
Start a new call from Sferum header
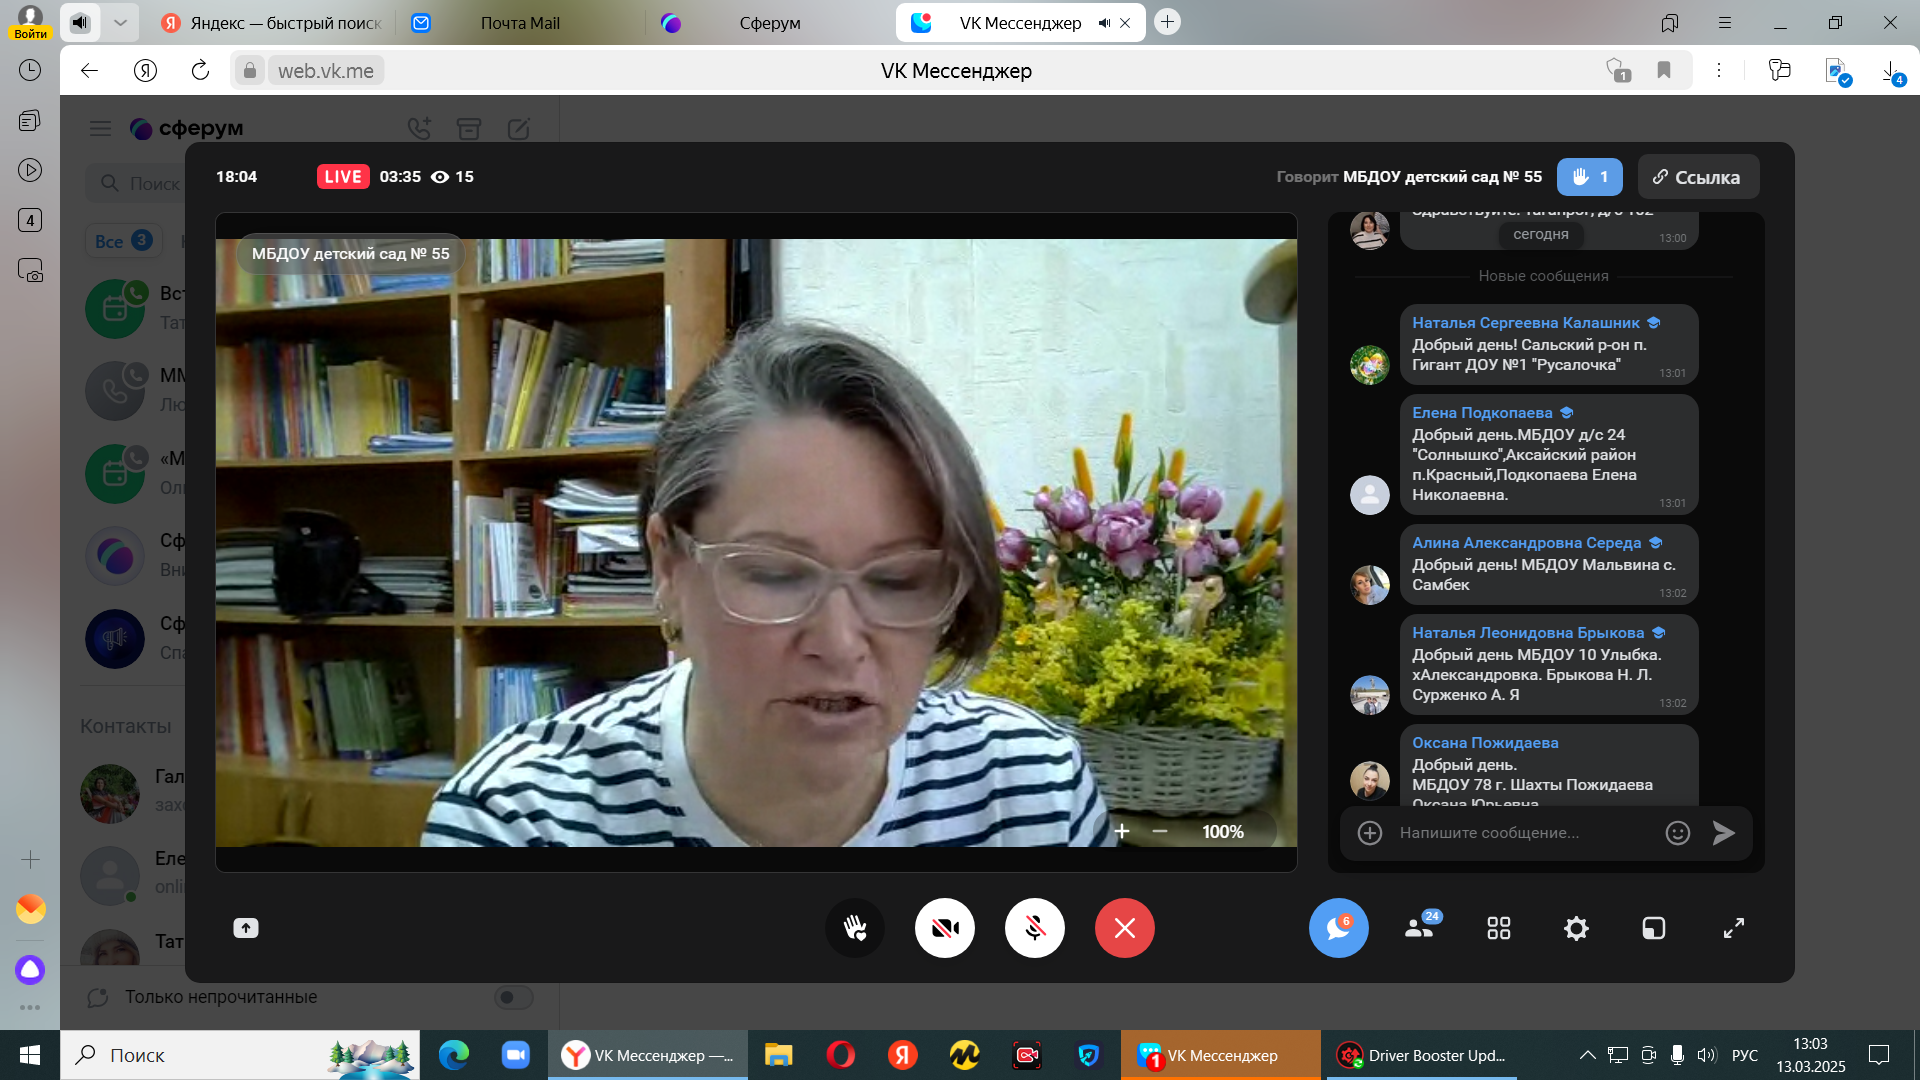[x=419, y=128]
